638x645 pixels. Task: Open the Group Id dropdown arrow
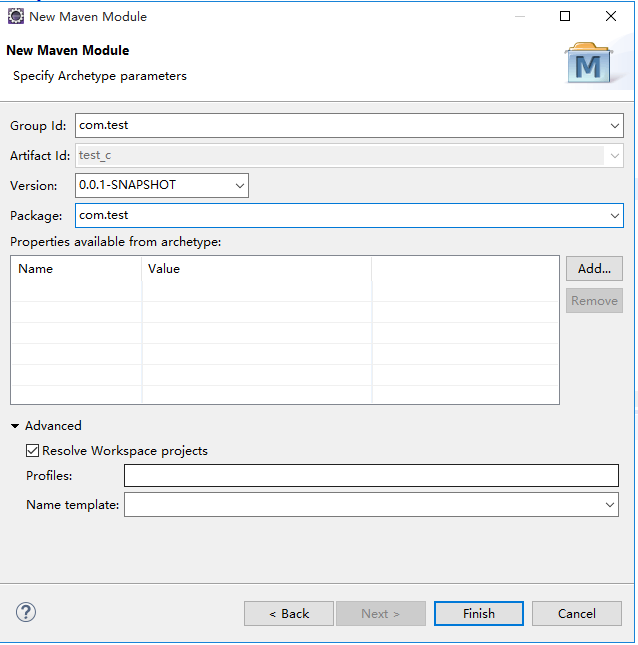[x=615, y=125]
